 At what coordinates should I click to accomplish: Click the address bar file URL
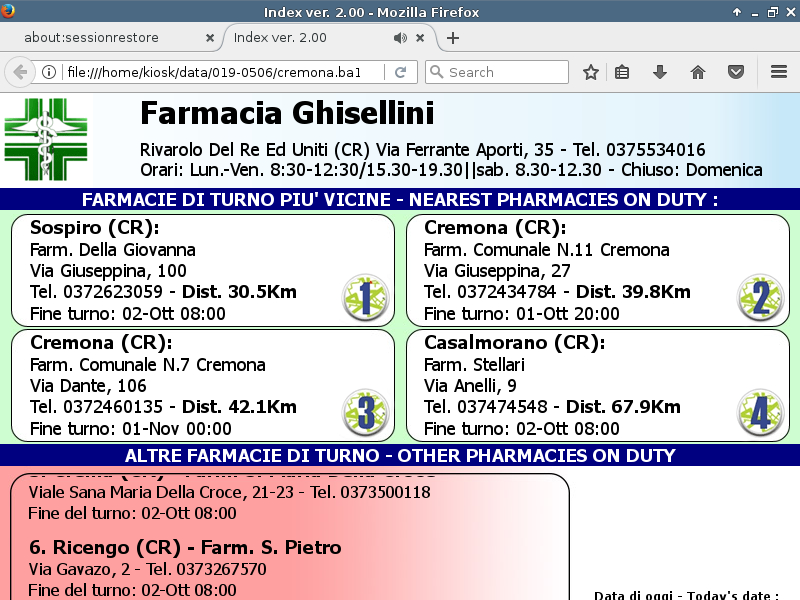[220, 72]
